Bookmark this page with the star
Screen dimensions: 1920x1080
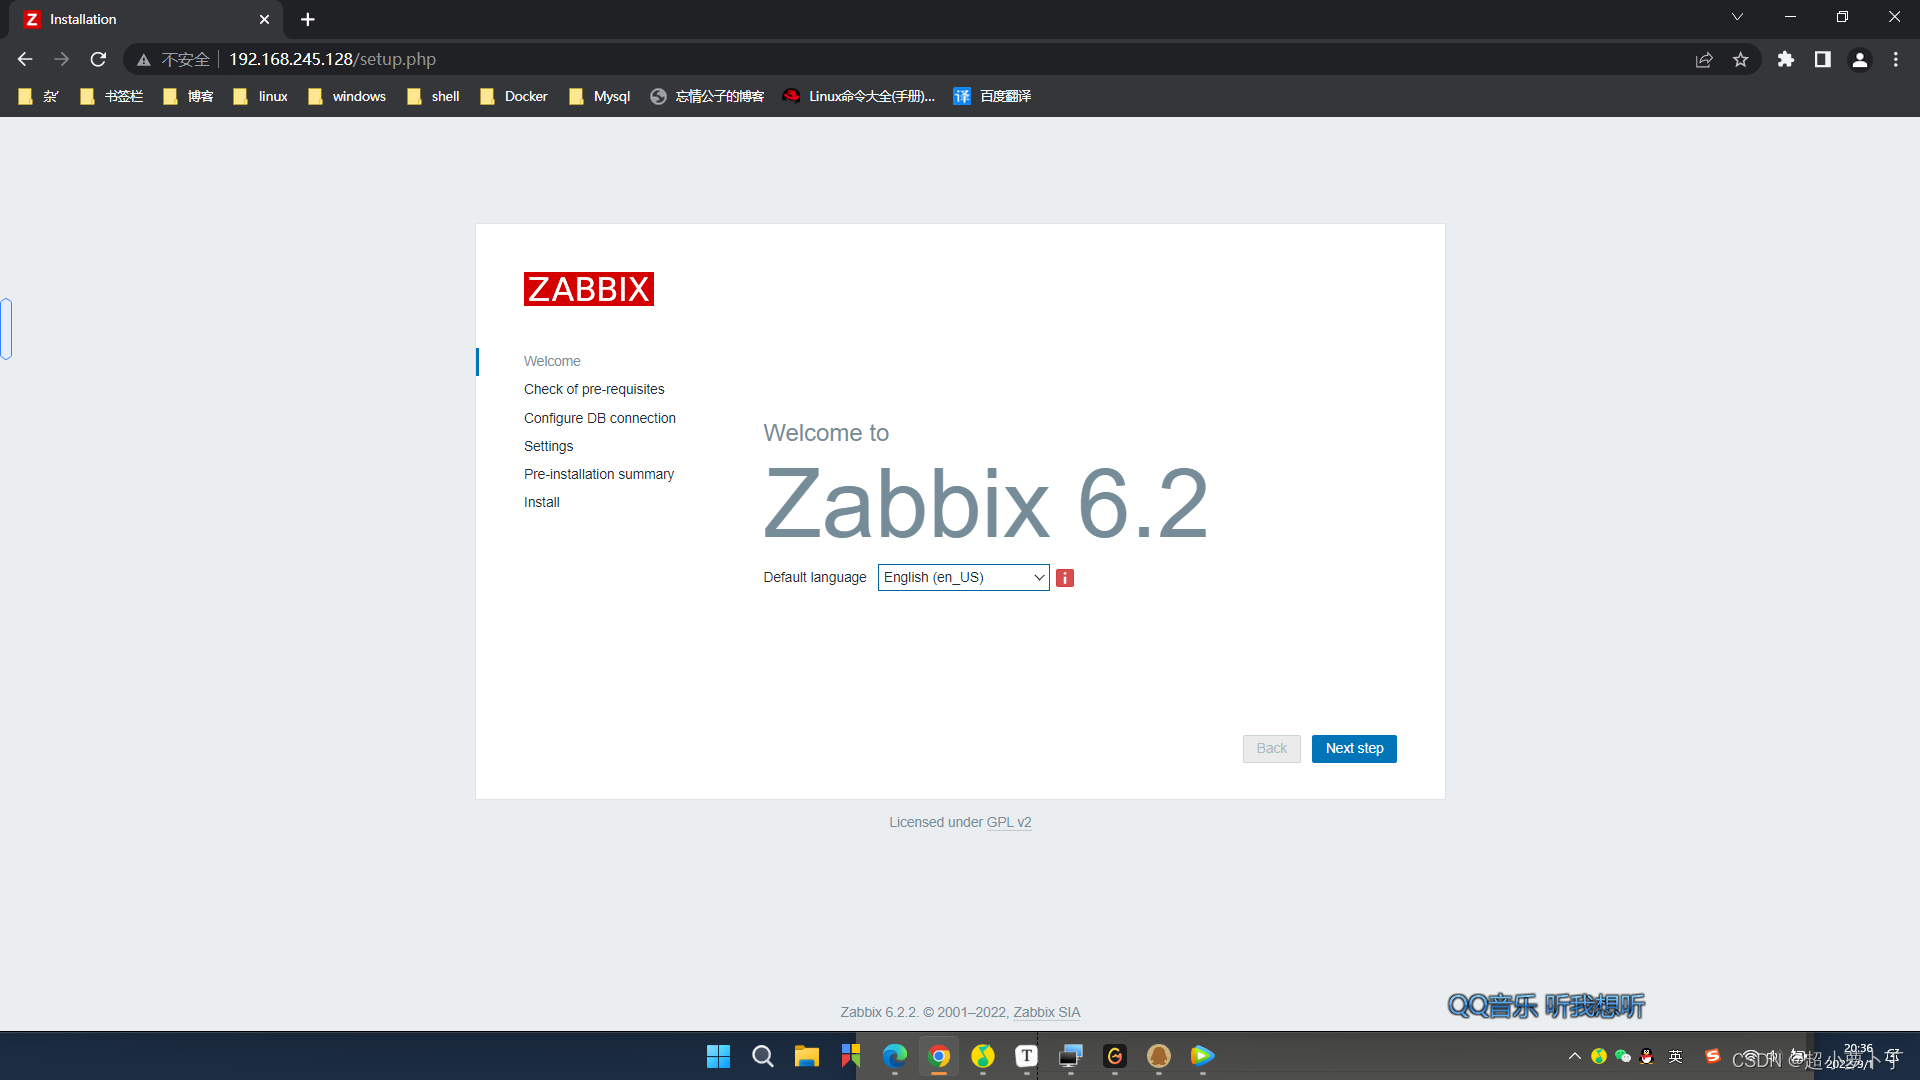pos(1741,60)
